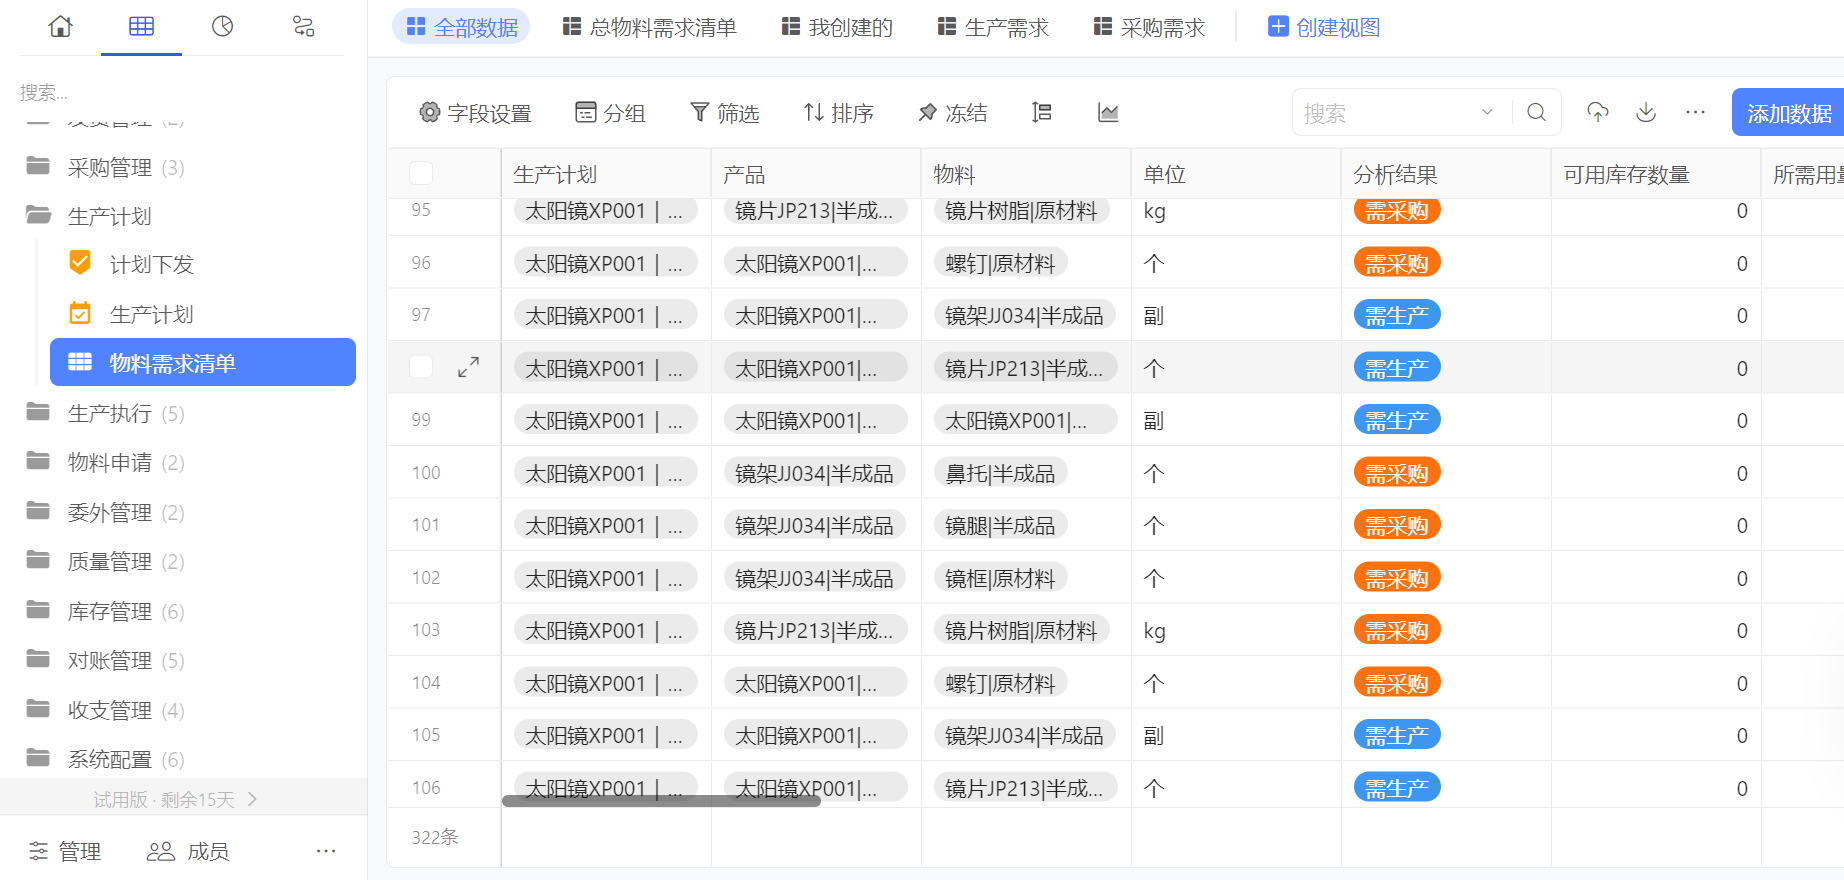Click the 创建视图 link
The image size is (1844, 880).
[x=1324, y=28]
